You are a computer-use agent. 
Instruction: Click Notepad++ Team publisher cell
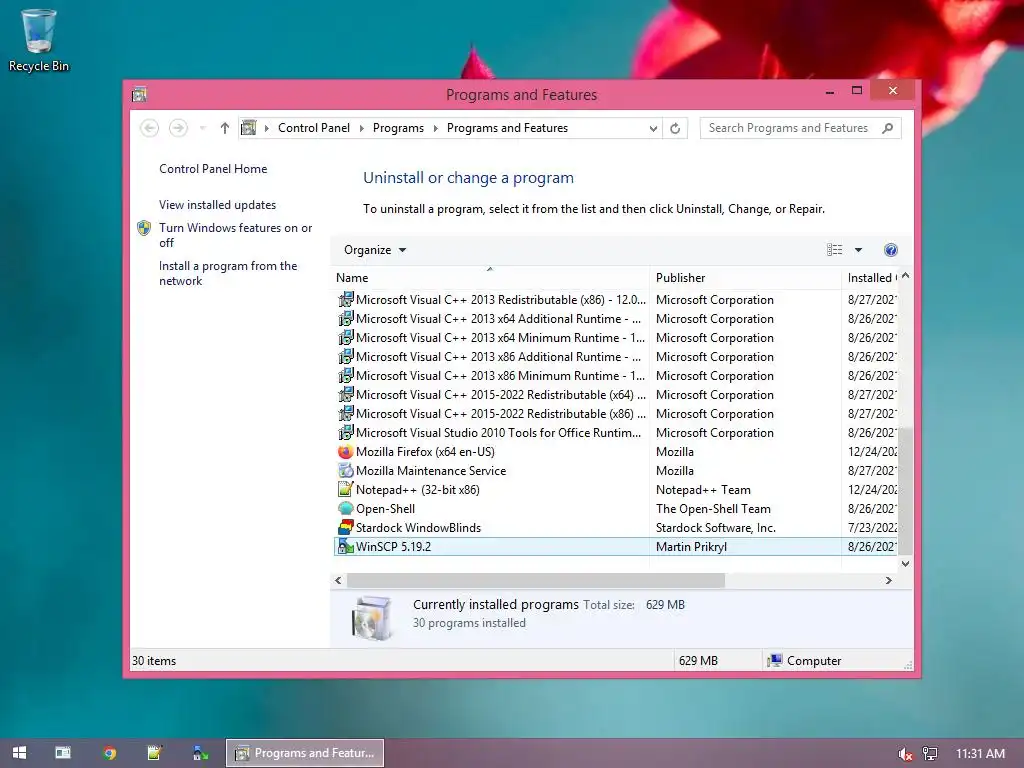703,490
